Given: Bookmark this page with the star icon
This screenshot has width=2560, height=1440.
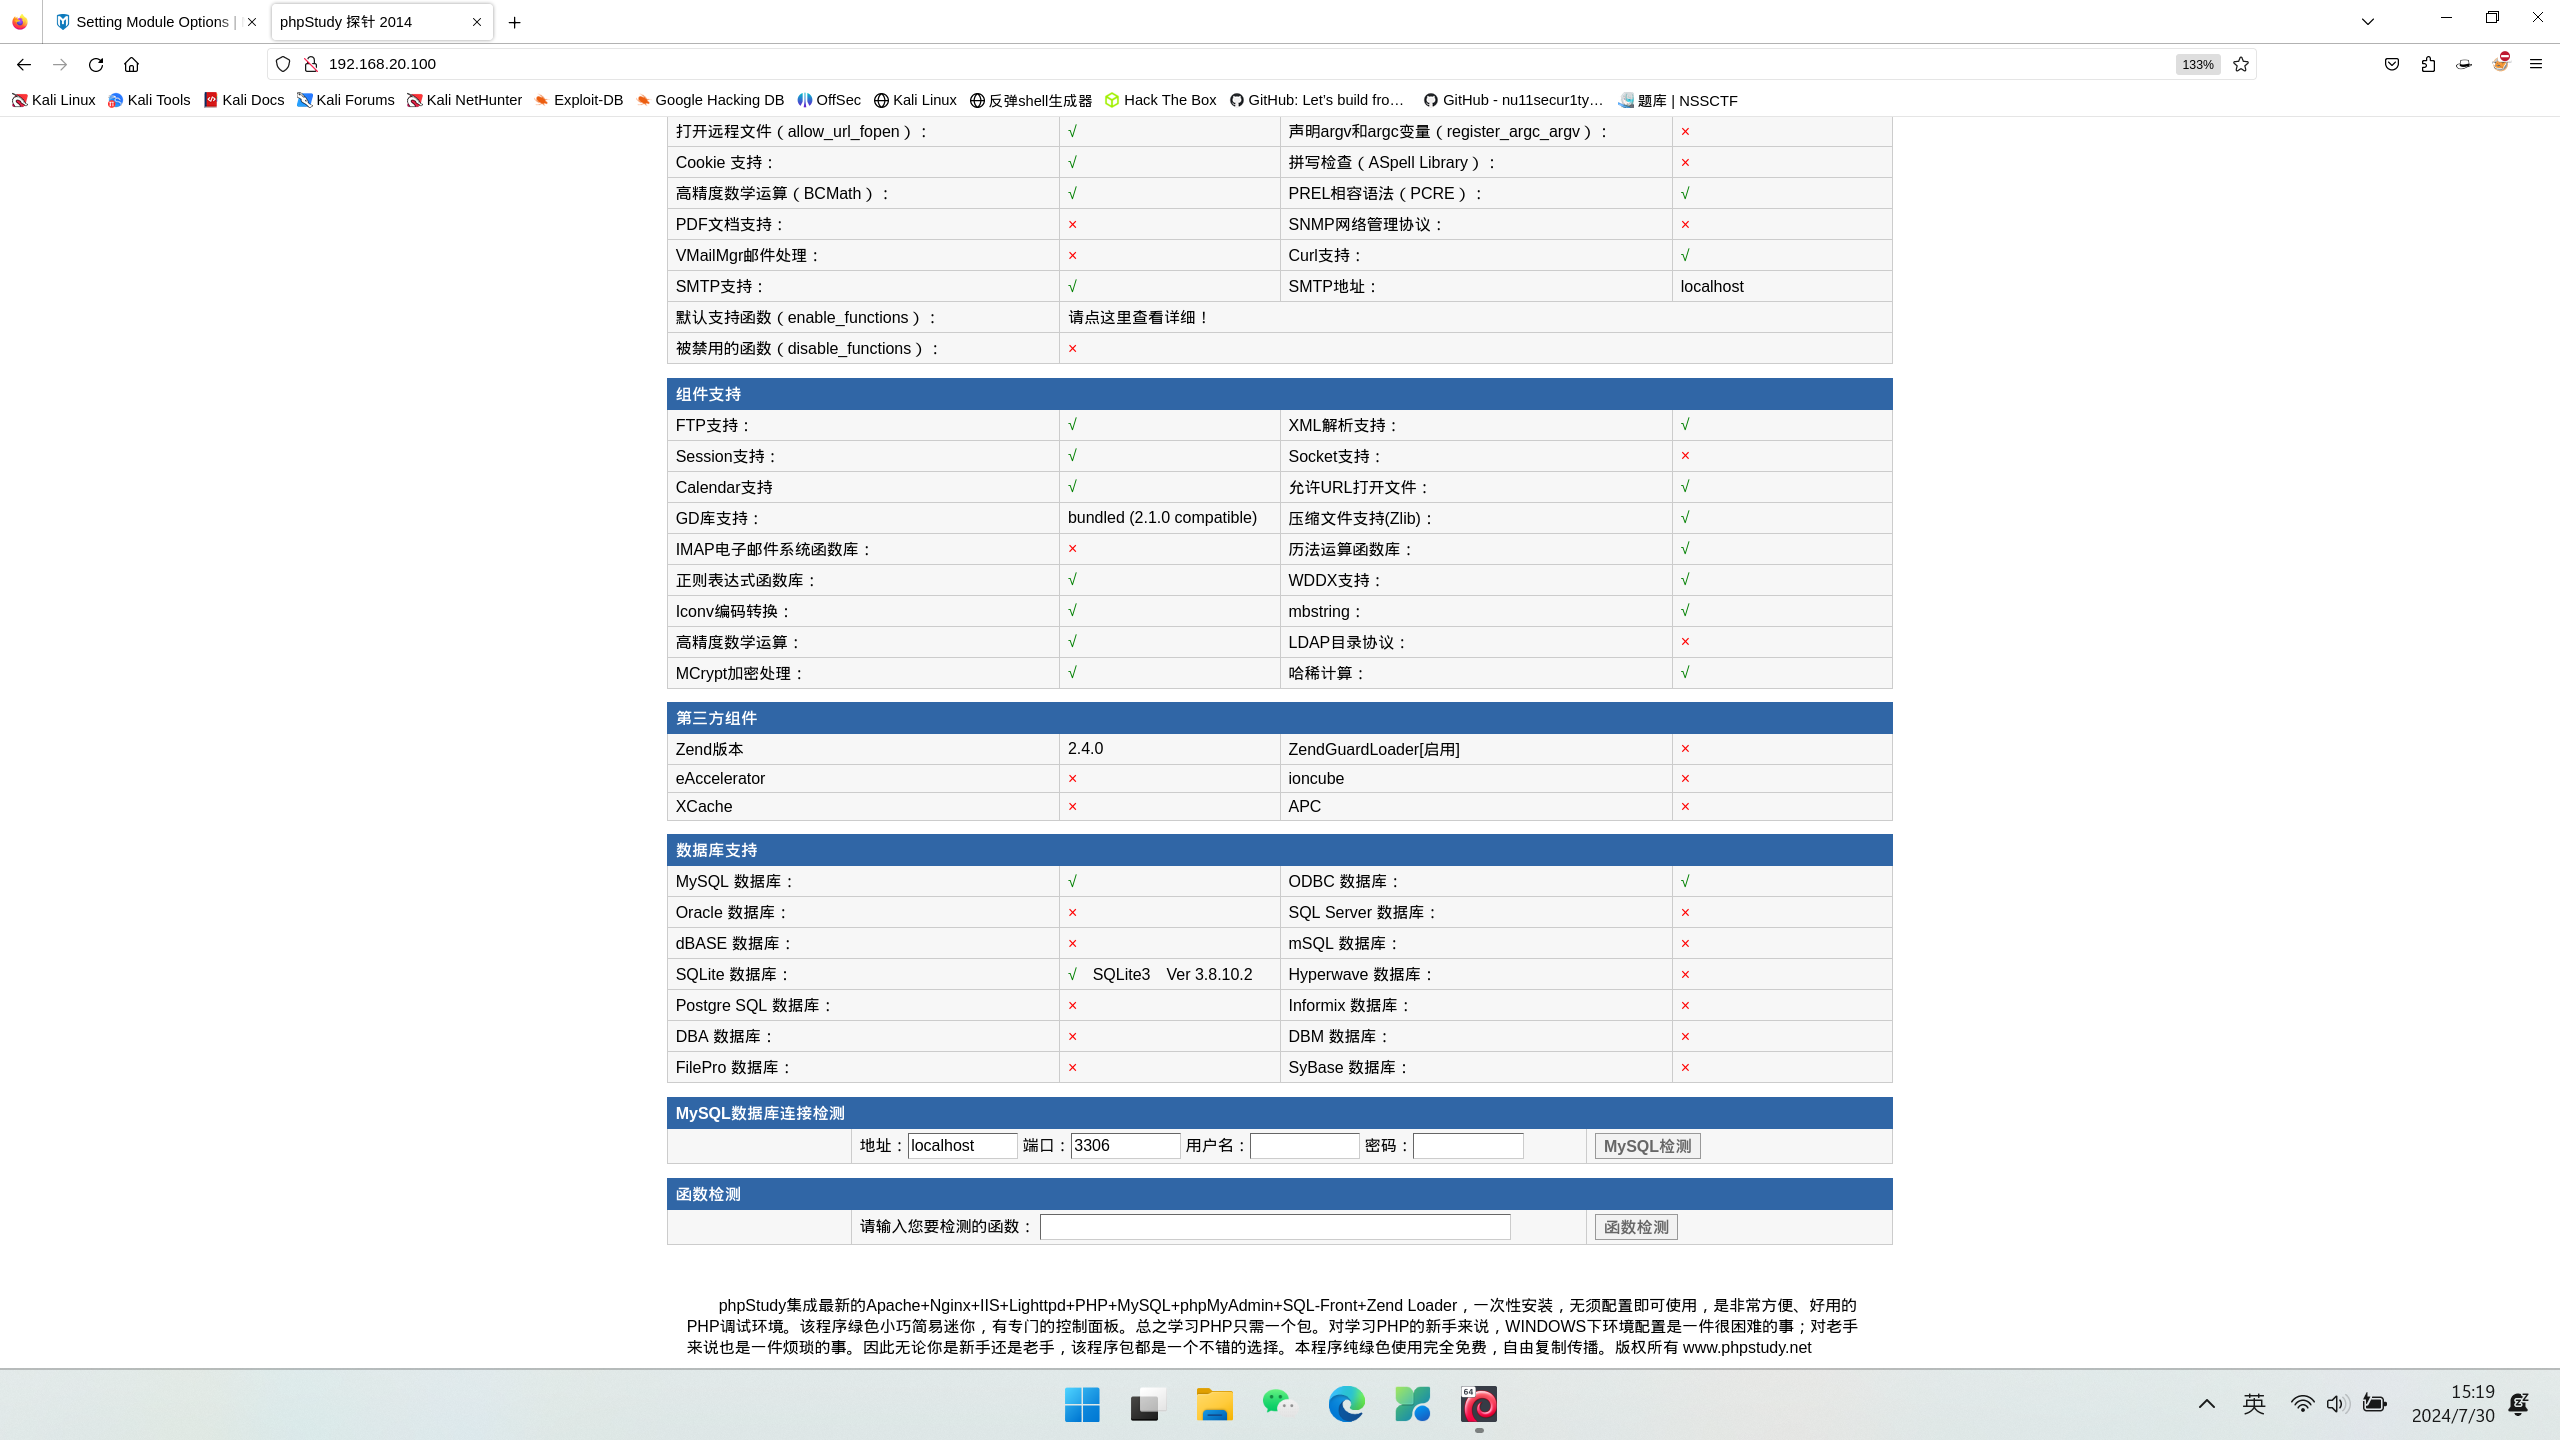Looking at the screenshot, I should (2241, 64).
